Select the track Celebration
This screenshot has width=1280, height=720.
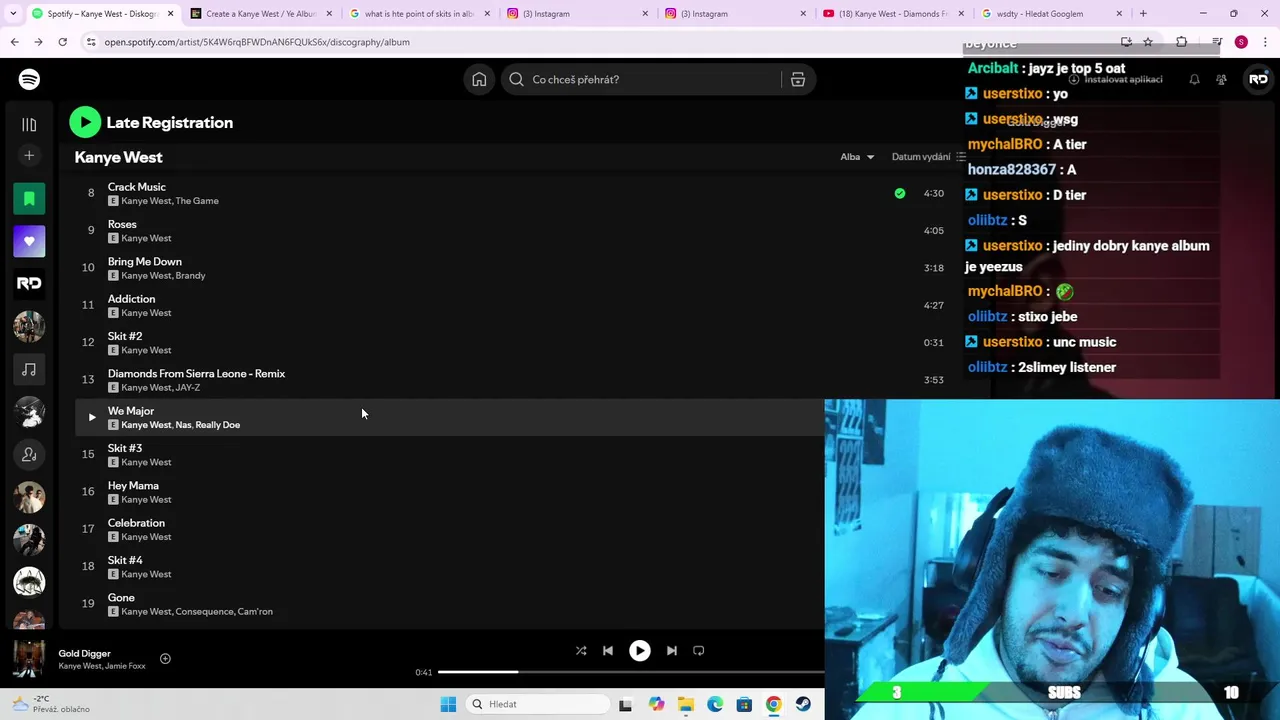click(136, 523)
